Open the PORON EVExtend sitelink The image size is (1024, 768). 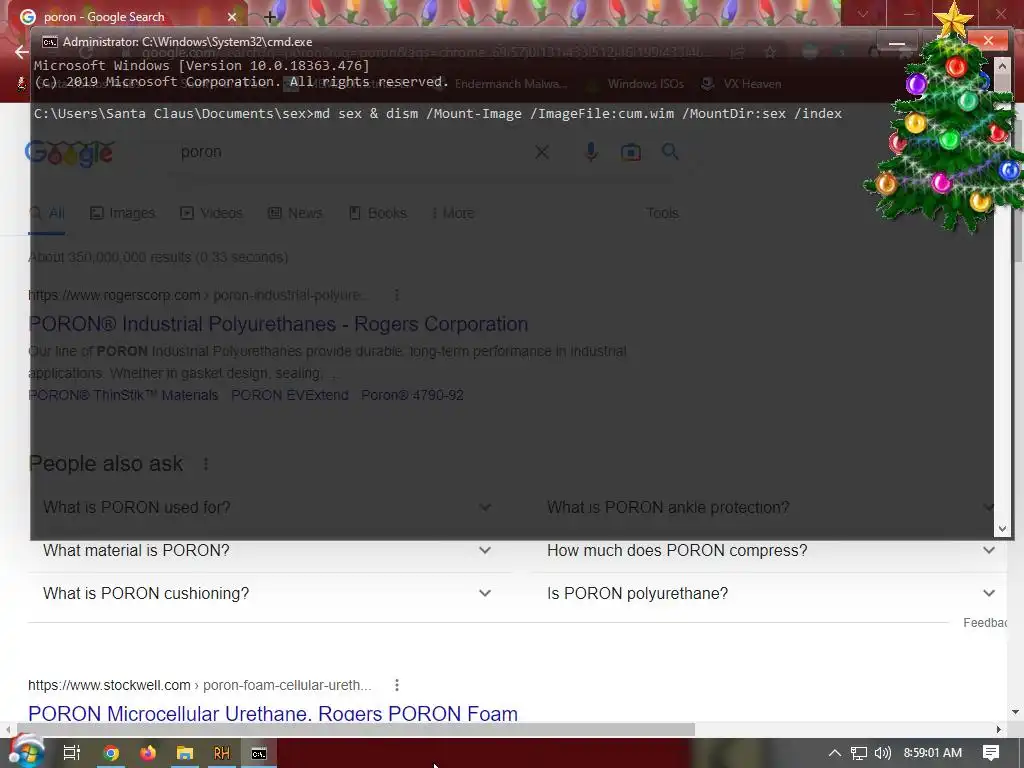coord(290,395)
